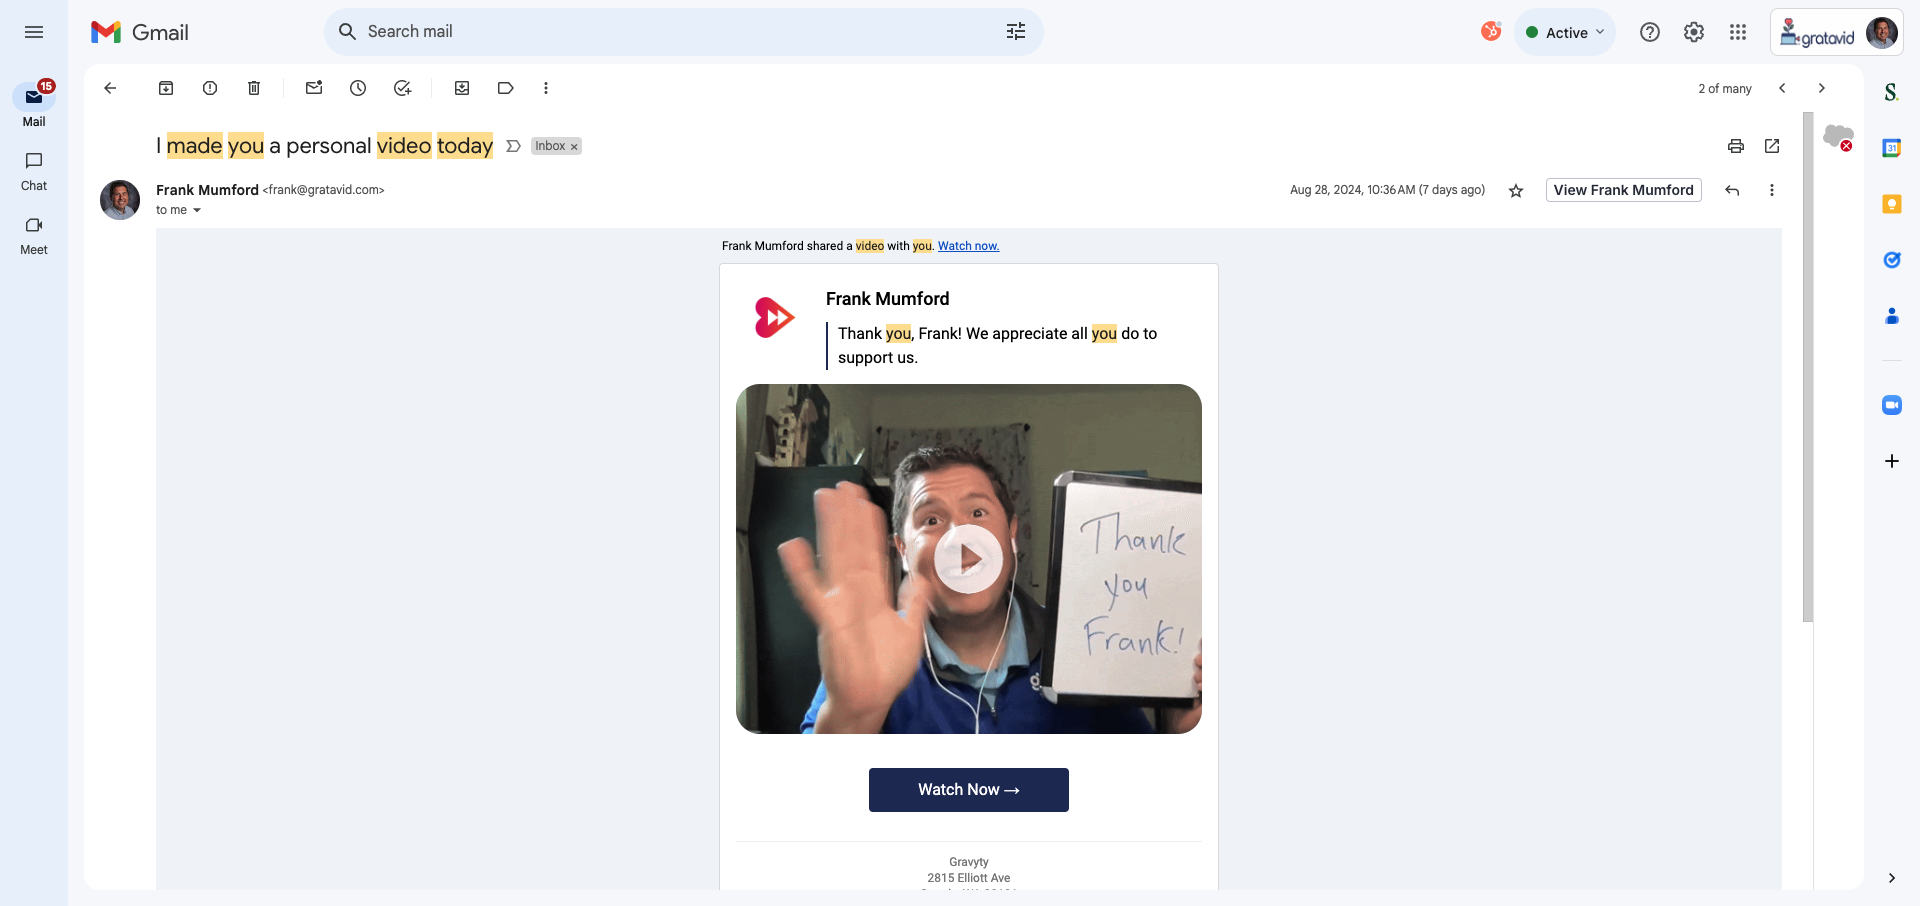1920x906 pixels.
Task: Follow the 'Watch now.' link
Action: pyautogui.click(x=968, y=246)
